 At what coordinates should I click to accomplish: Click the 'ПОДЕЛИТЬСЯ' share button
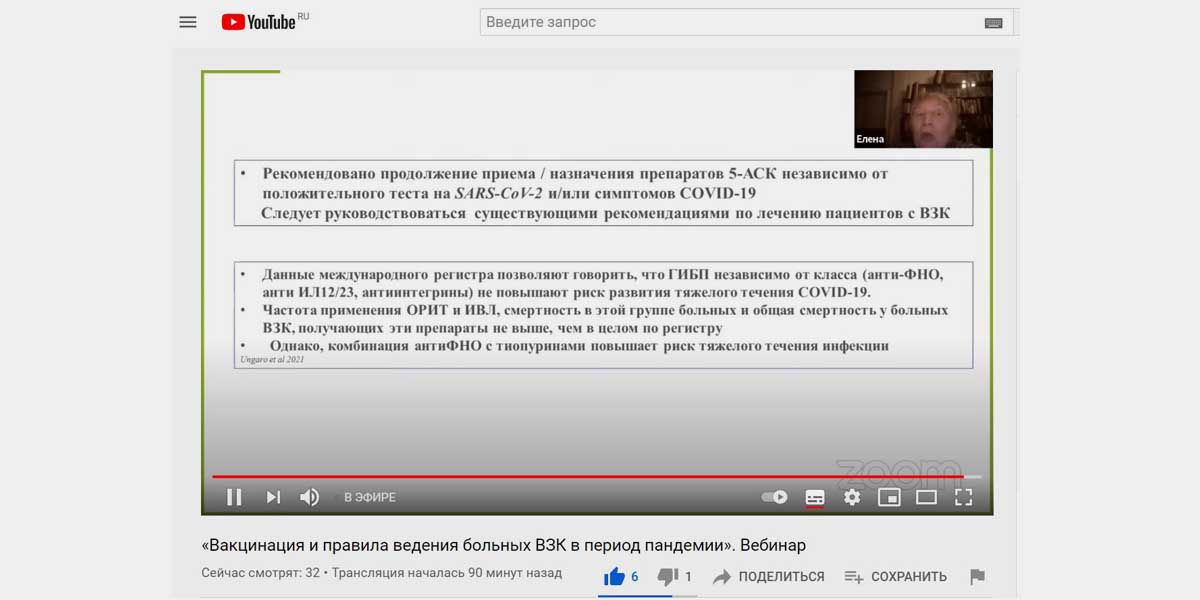[768, 576]
